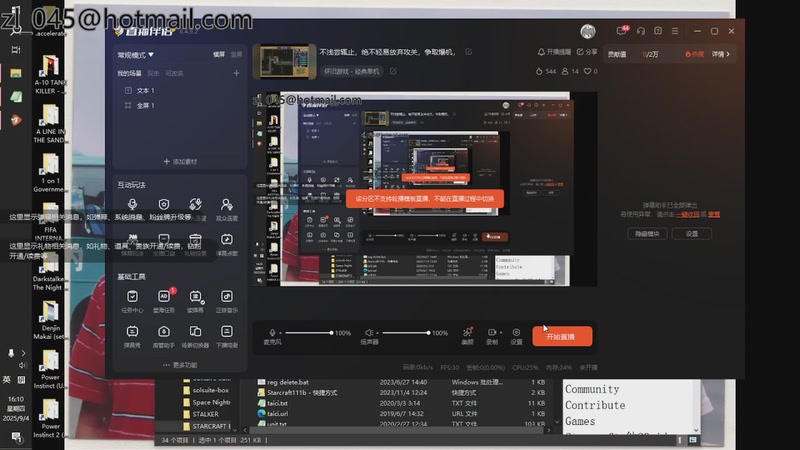Open the user avatar profile
The height and width of the screenshot is (450, 800).
tap(588, 32)
